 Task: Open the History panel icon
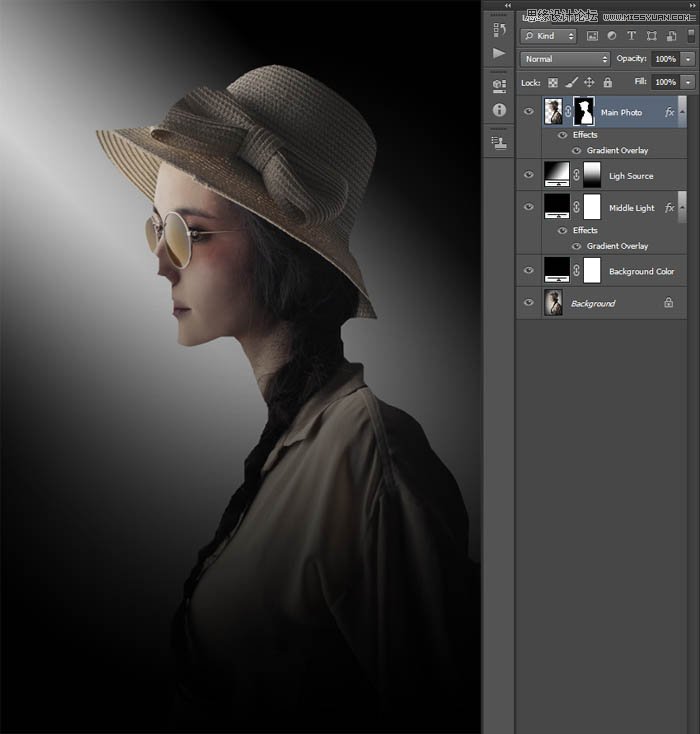[499, 30]
